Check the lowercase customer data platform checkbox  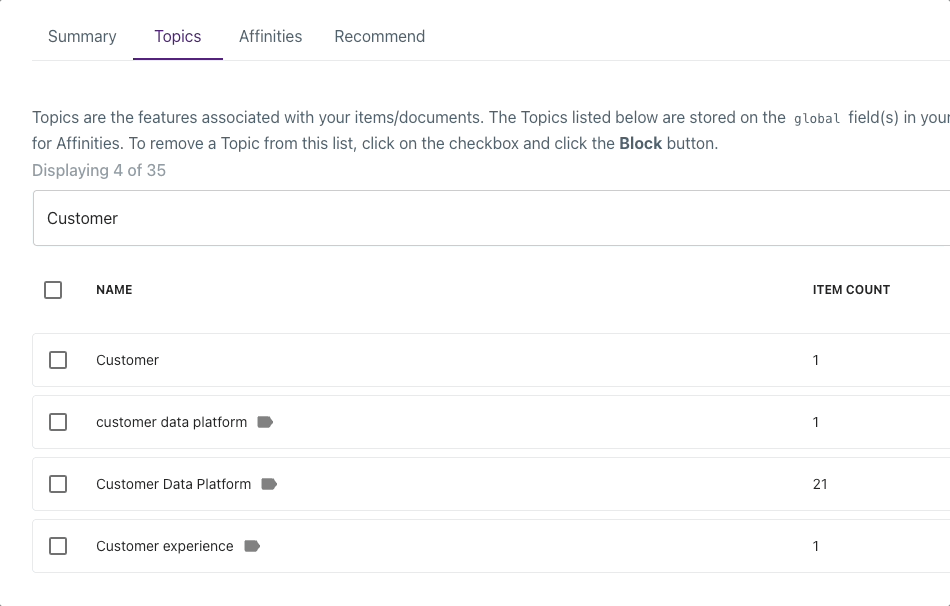tap(58, 422)
